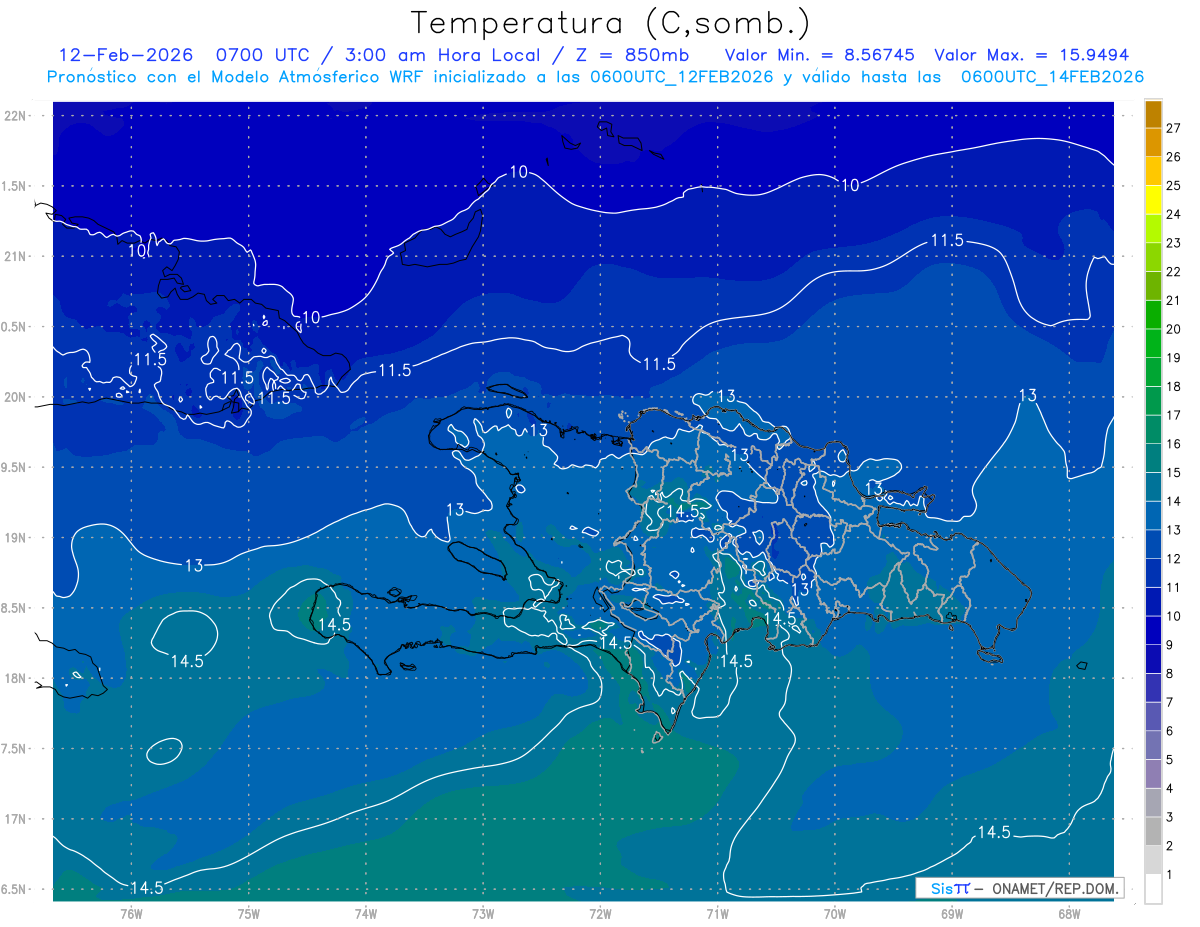Click the "Temperatura (C,somb.)" chart title

point(611,23)
